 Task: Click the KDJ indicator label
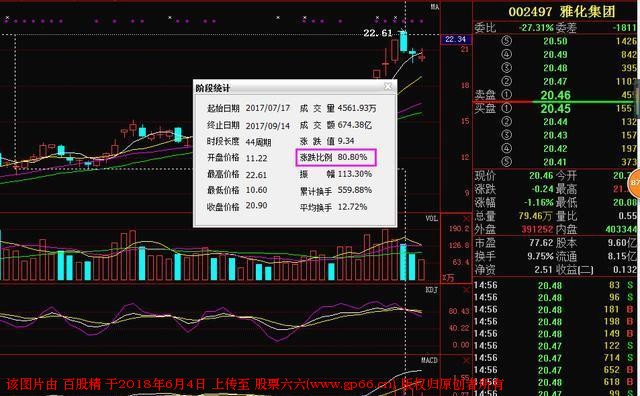click(x=431, y=290)
